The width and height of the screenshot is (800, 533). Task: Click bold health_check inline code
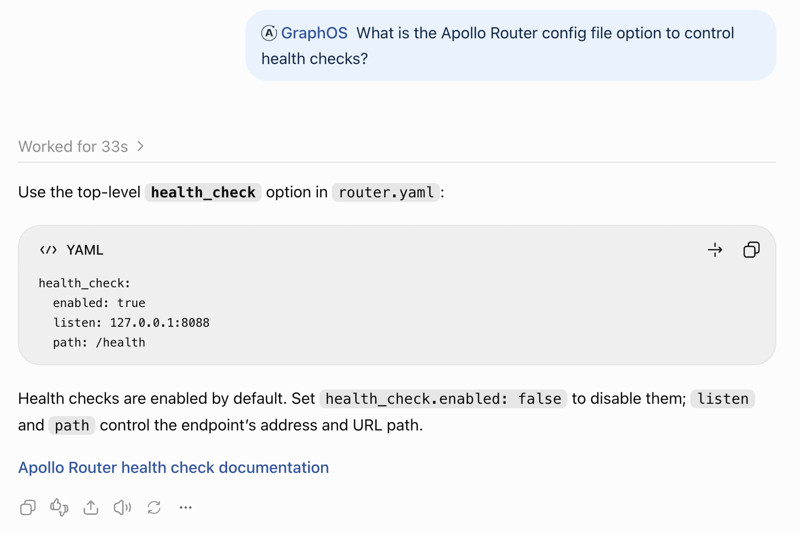[x=203, y=192]
